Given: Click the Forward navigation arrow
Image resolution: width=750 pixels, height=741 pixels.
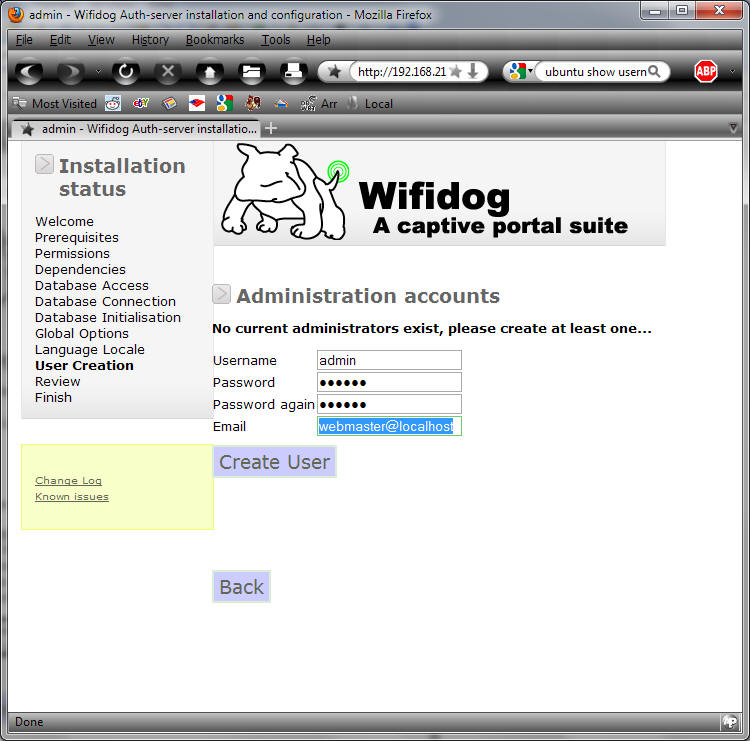Looking at the screenshot, I should 70,72.
